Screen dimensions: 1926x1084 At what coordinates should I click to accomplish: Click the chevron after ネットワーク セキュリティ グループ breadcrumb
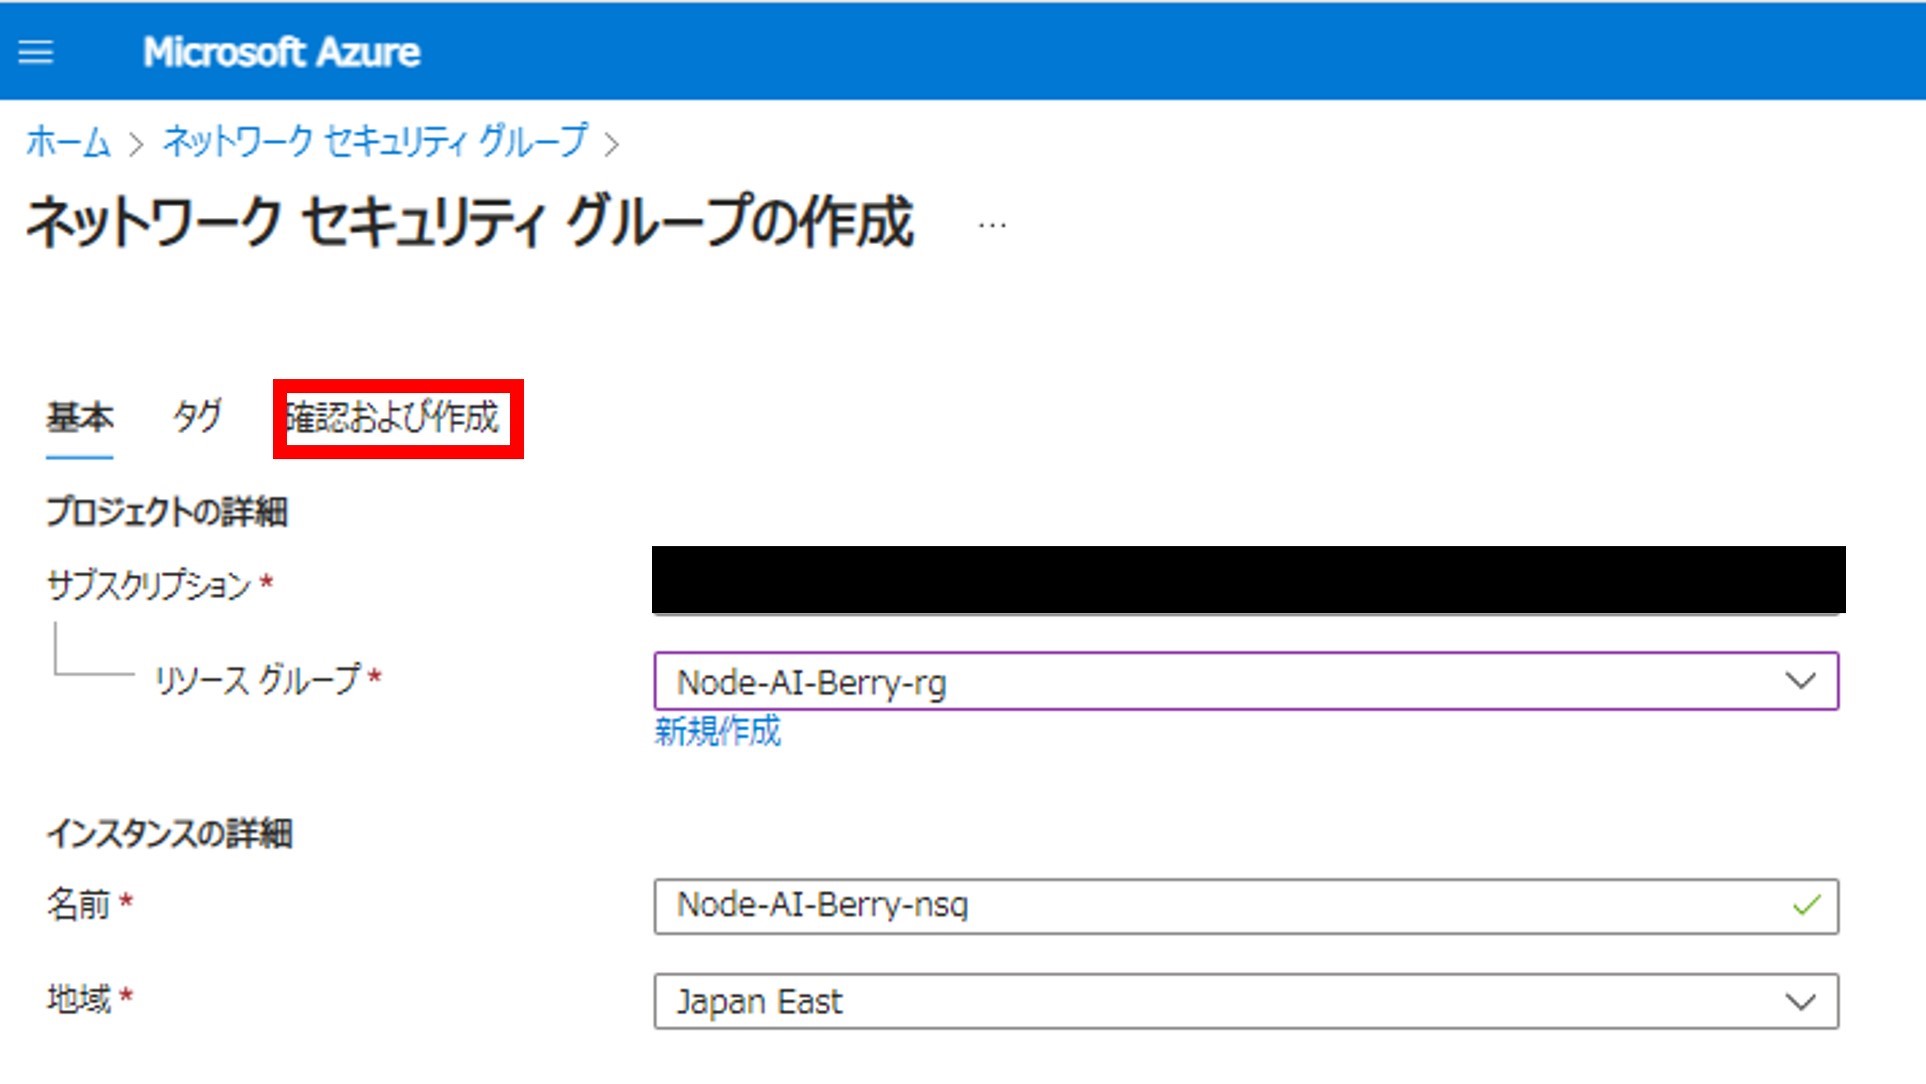(x=612, y=145)
